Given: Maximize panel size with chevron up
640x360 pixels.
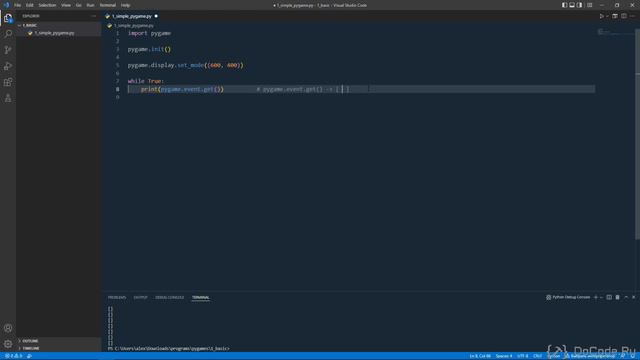Looking at the screenshot, I should tap(626, 297).
